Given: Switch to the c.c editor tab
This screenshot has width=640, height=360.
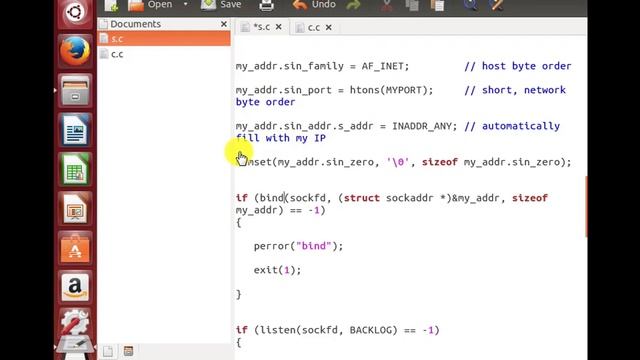Looking at the screenshot, I should pyautogui.click(x=313, y=27).
